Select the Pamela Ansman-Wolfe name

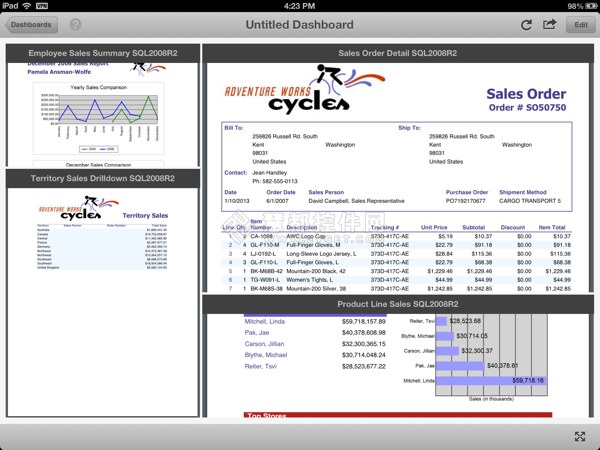pyautogui.click(x=59, y=72)
